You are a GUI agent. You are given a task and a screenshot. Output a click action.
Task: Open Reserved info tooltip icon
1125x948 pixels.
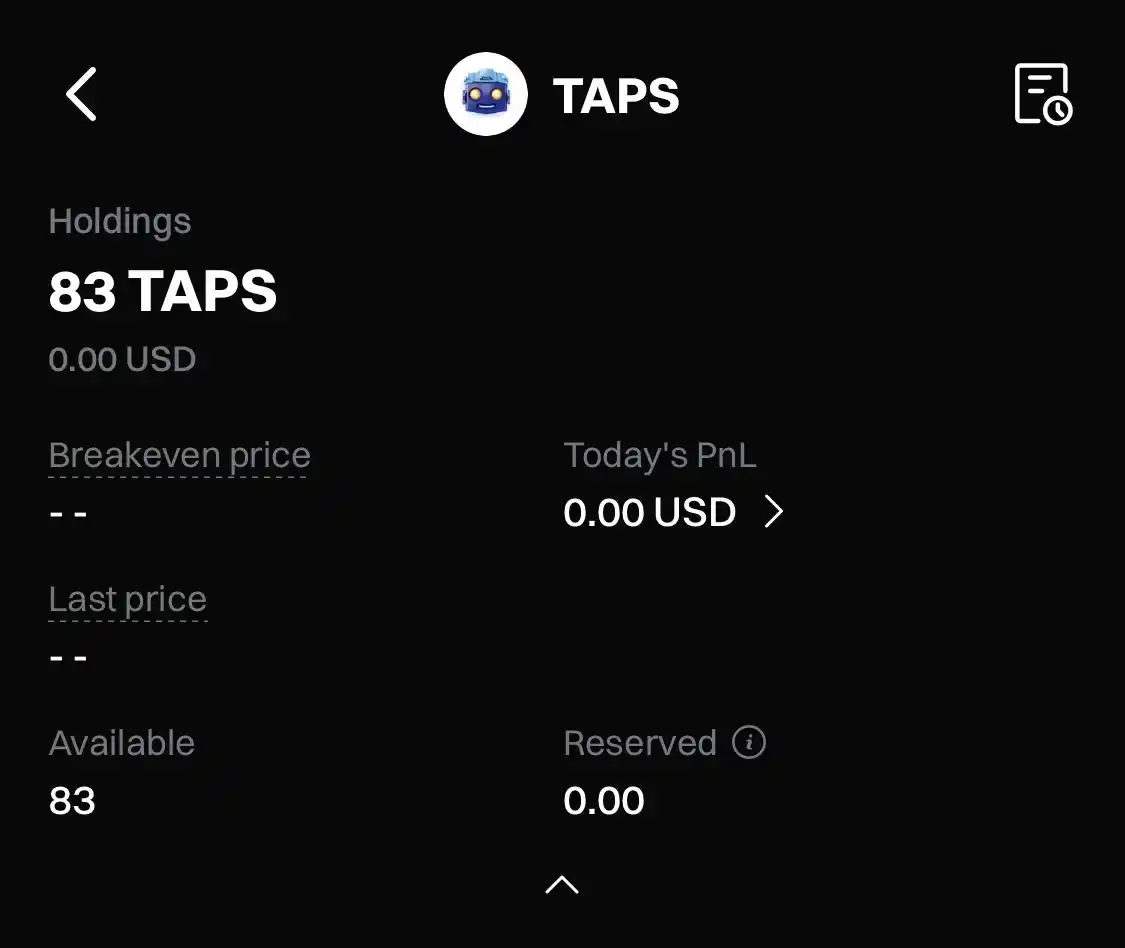click(749, 741)
